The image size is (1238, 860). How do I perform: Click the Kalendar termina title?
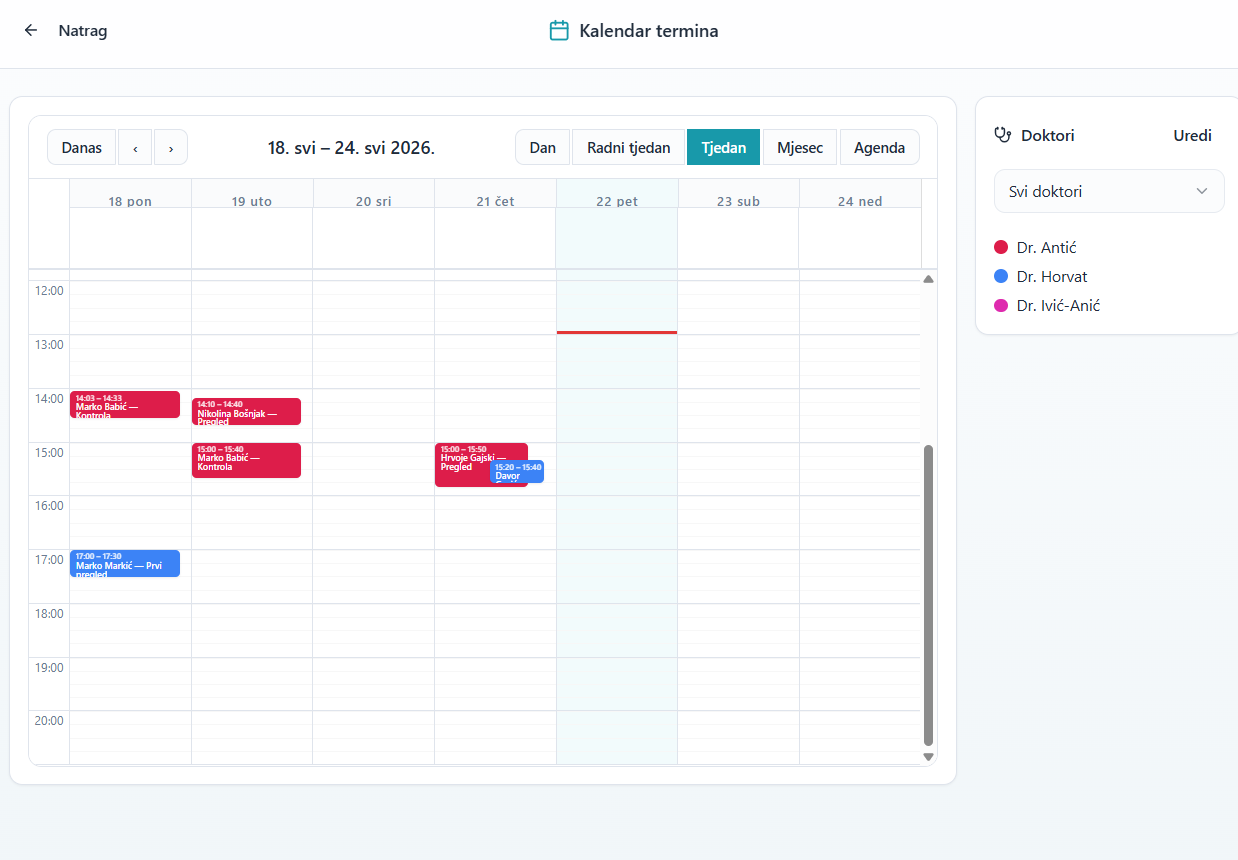649,30
